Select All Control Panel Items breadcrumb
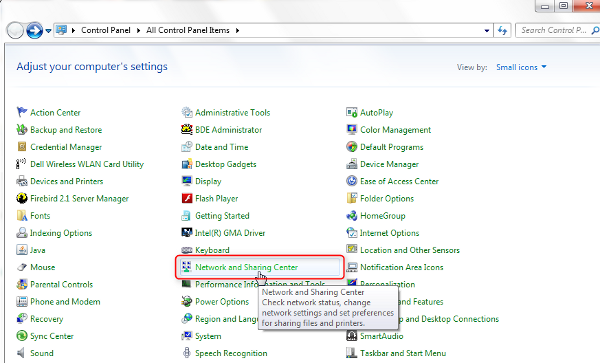Screen dimensions: 600x363 (188, 30)
